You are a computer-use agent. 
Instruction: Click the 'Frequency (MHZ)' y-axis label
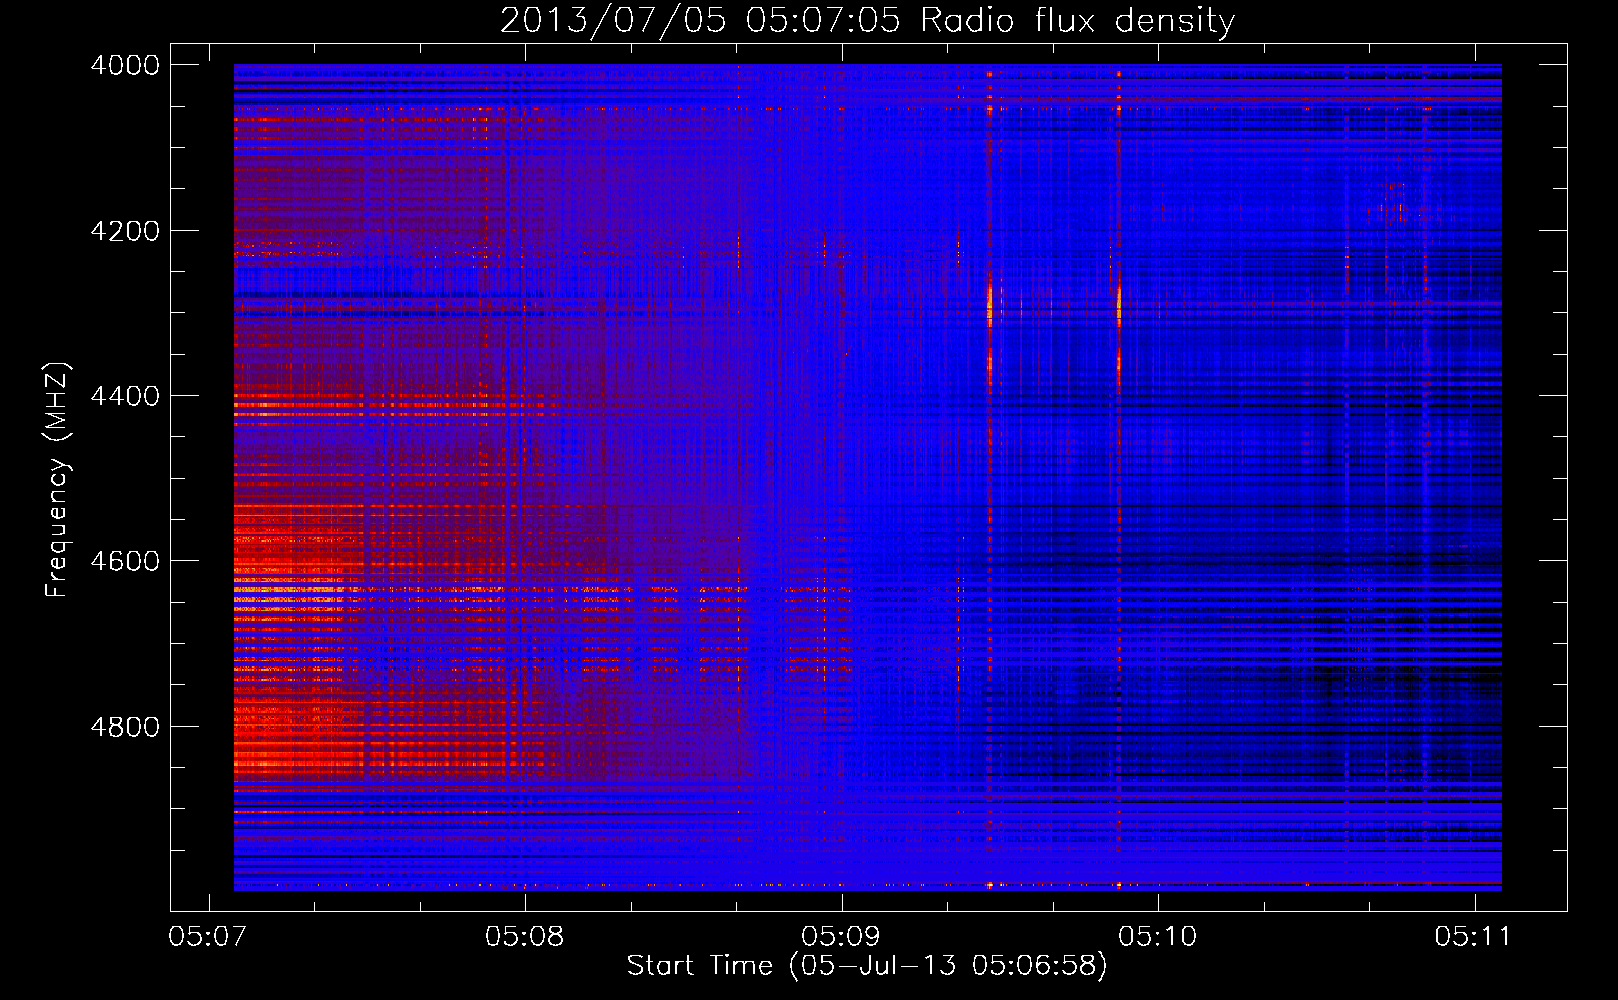point(57,480)
